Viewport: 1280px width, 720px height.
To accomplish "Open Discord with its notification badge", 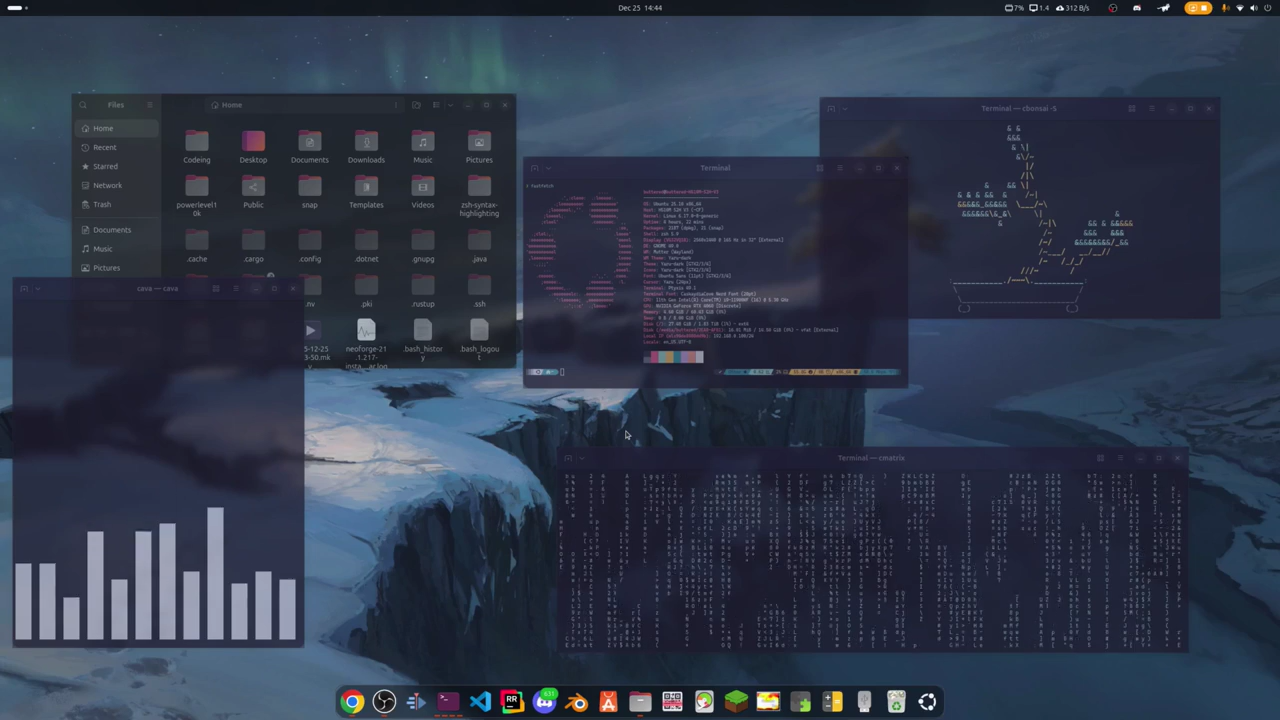I will [x=544, y=701].
